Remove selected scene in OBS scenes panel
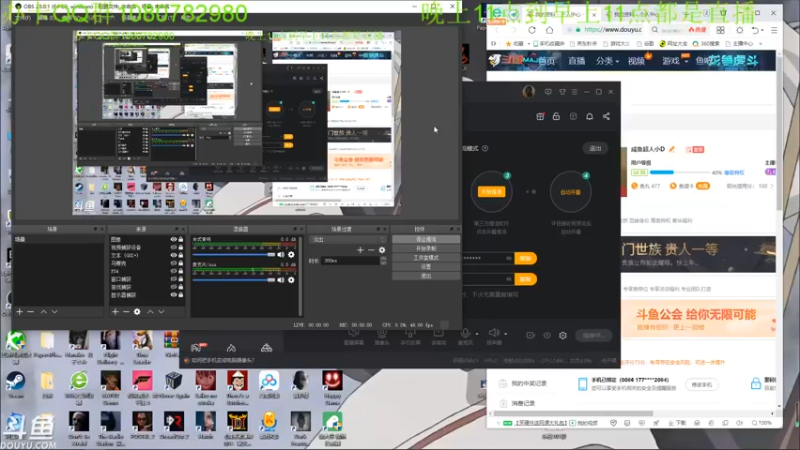Image resolution: width=800 pixels, height=450 pixels. coord(31,311)
